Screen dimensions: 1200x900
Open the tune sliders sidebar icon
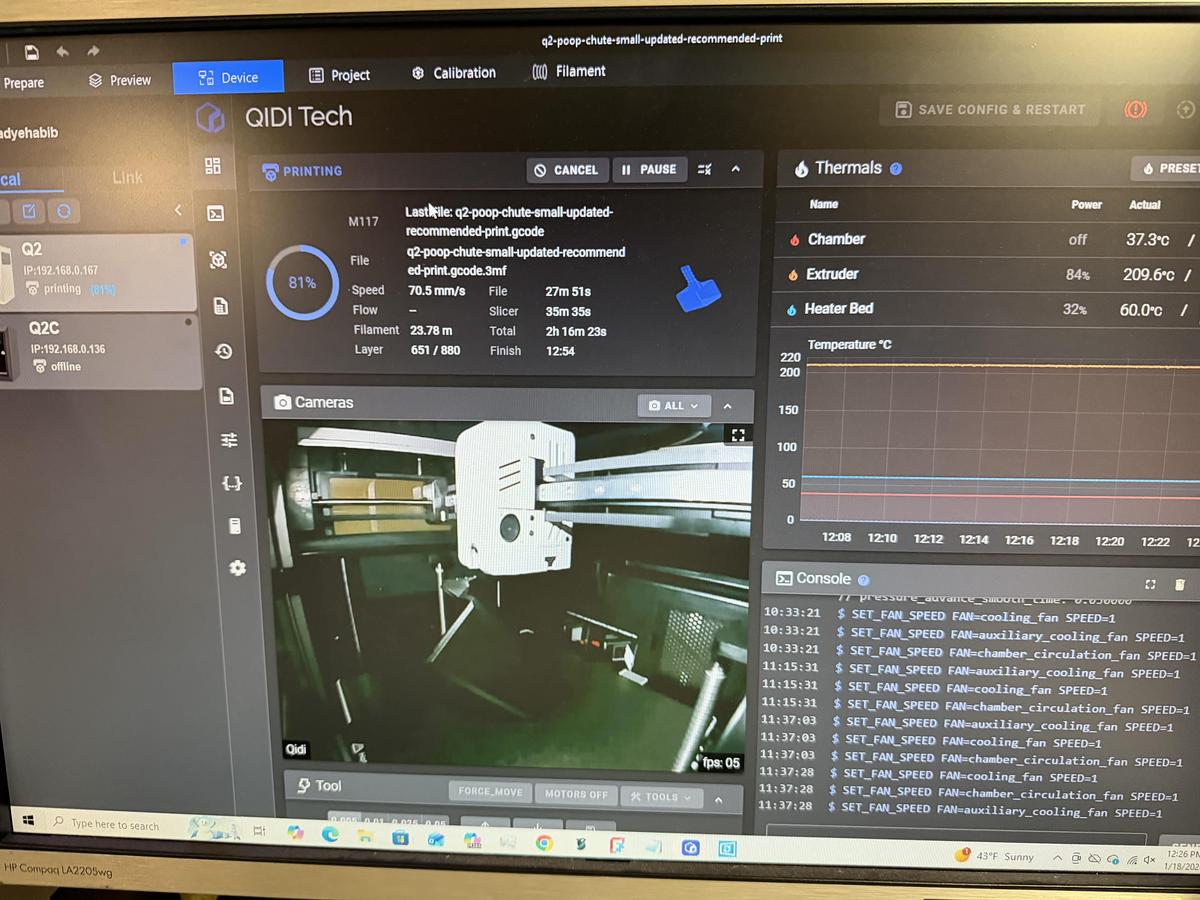[229, 440]
